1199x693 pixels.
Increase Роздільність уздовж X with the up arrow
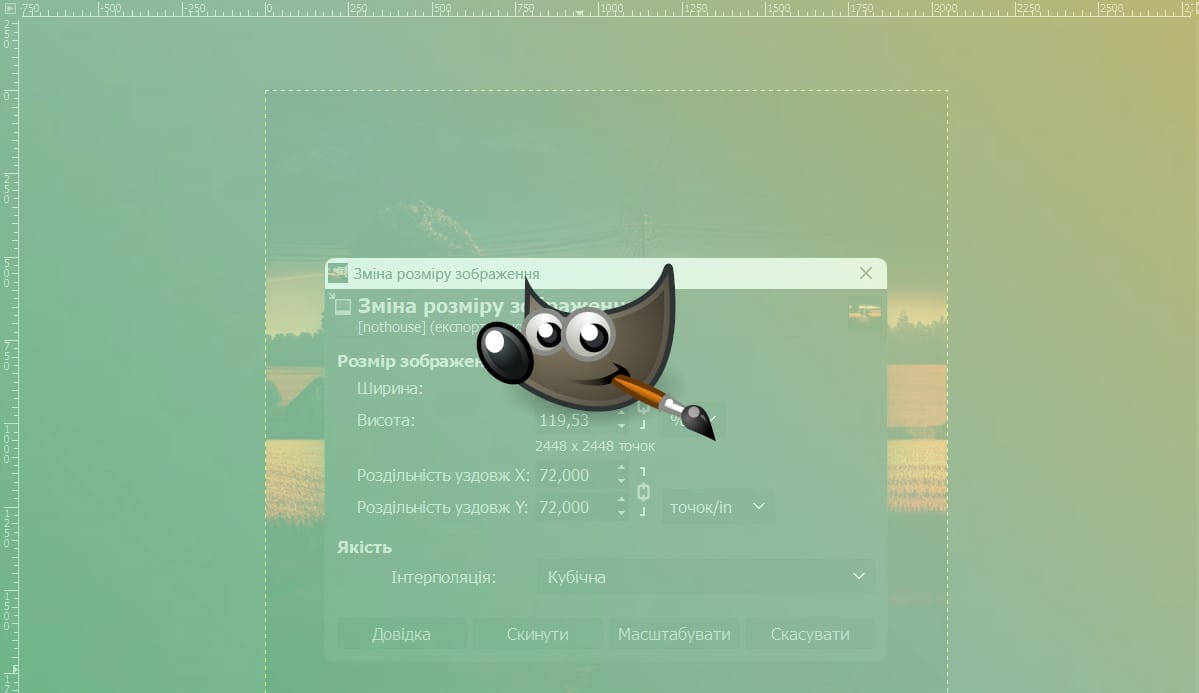(621, 468)
